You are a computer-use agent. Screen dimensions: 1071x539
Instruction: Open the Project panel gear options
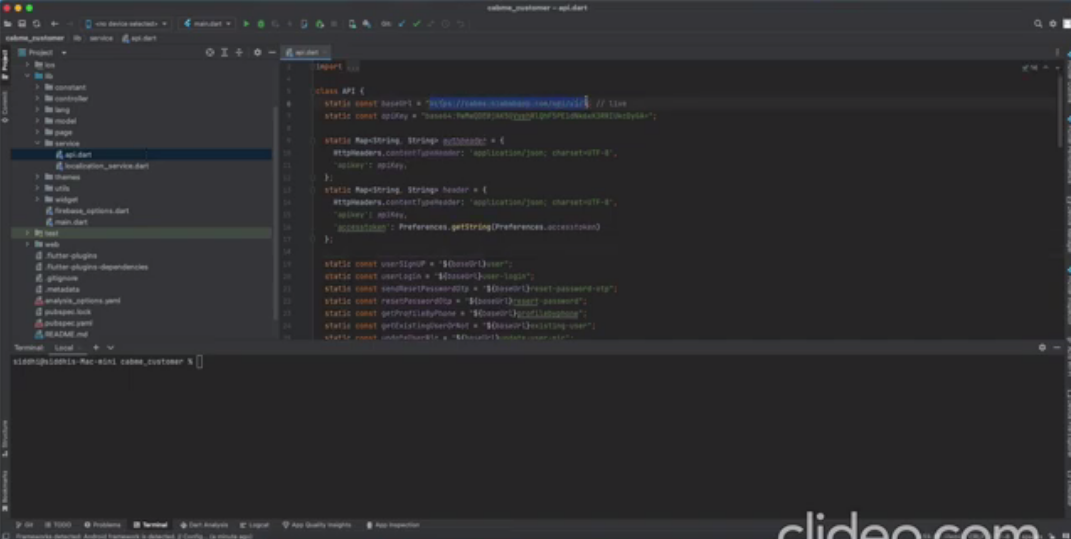[258, 53]
